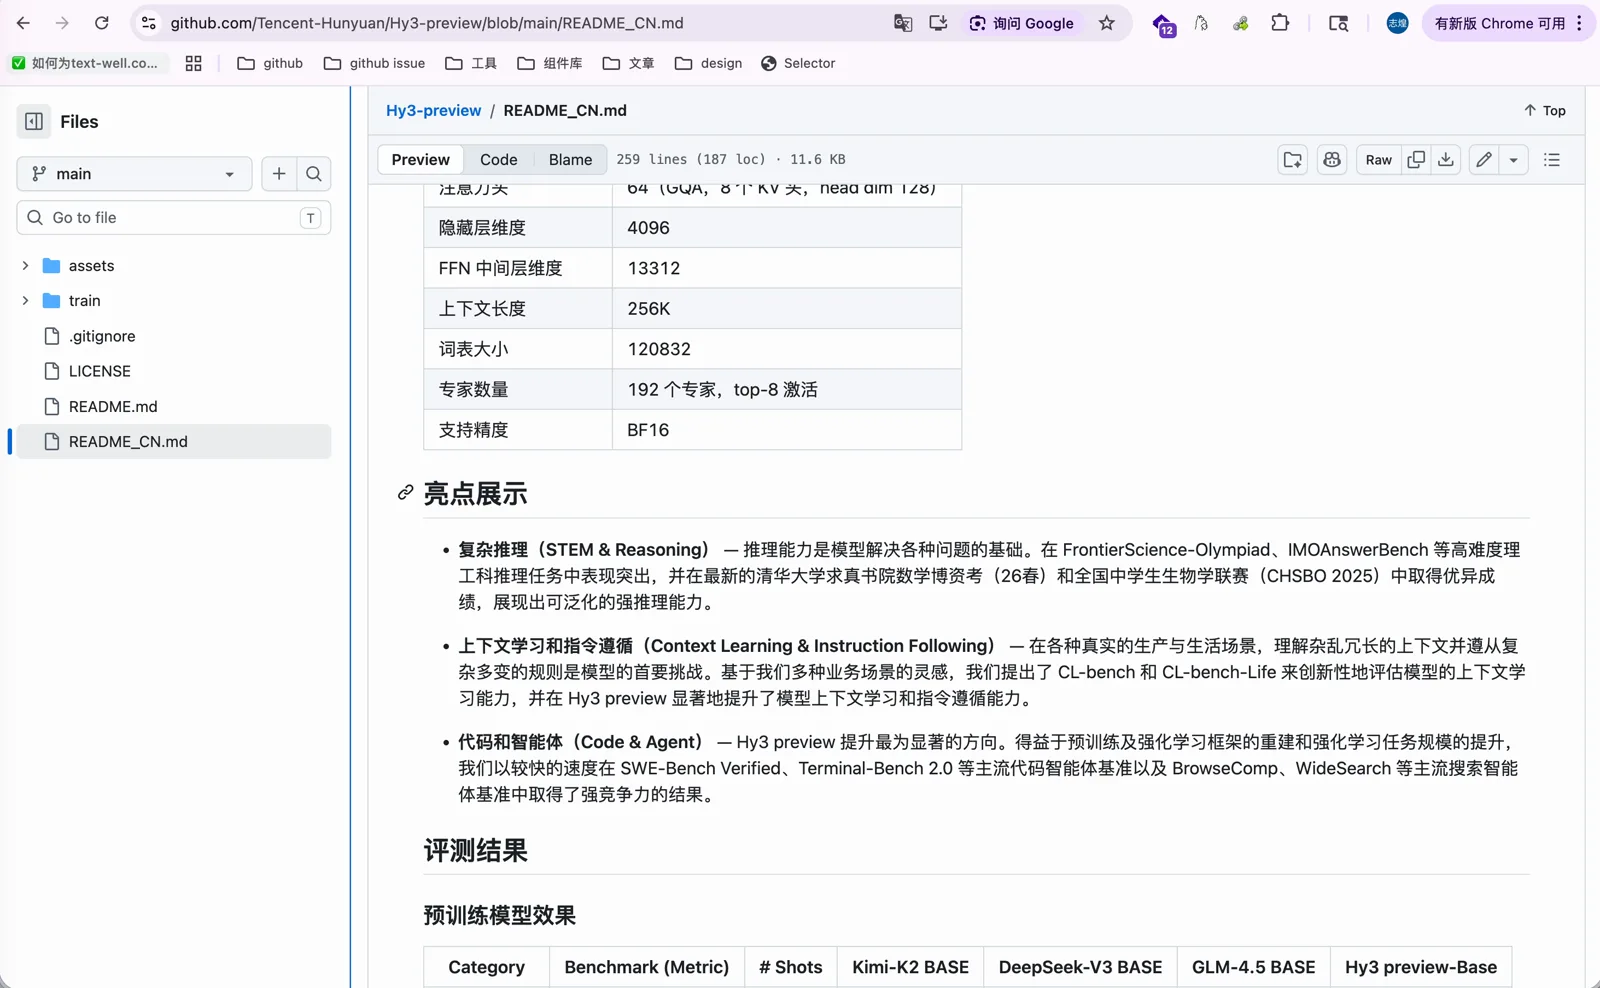The width and height of the screenshot is (1600, 988).
Task: Click 询问 Google lens button
Action: click(1021, 23)
